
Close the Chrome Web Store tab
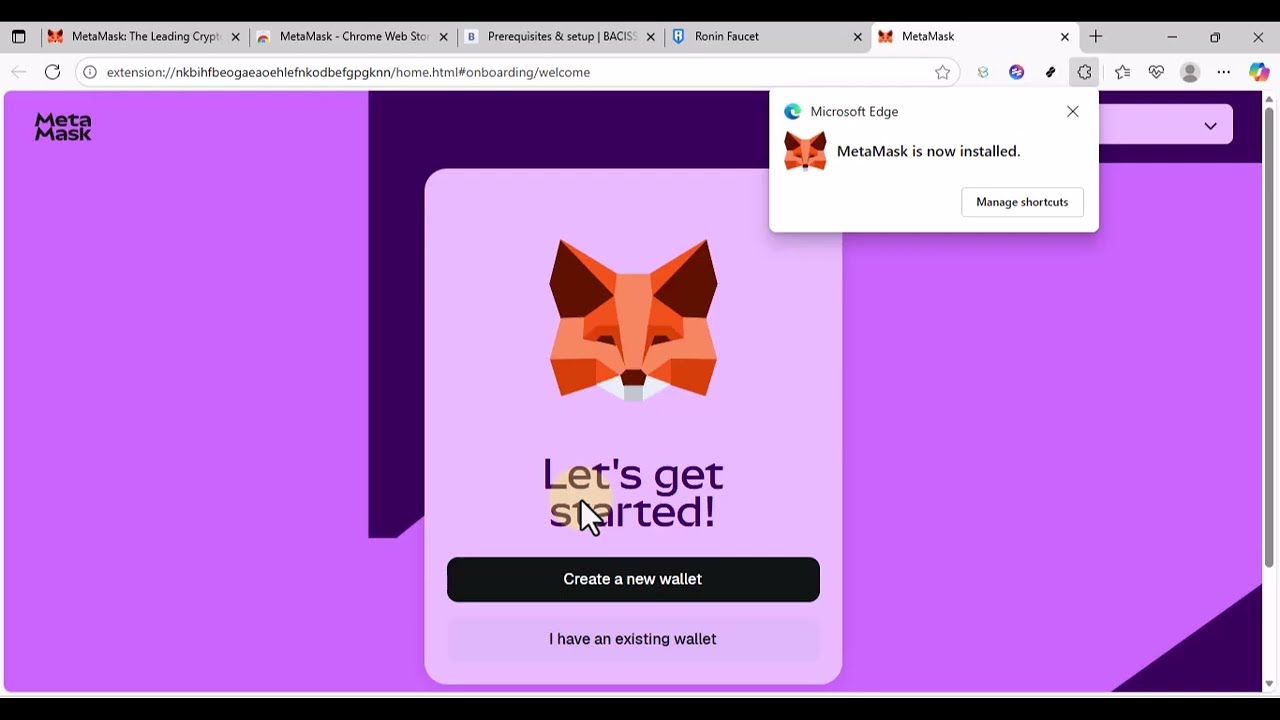443,37
